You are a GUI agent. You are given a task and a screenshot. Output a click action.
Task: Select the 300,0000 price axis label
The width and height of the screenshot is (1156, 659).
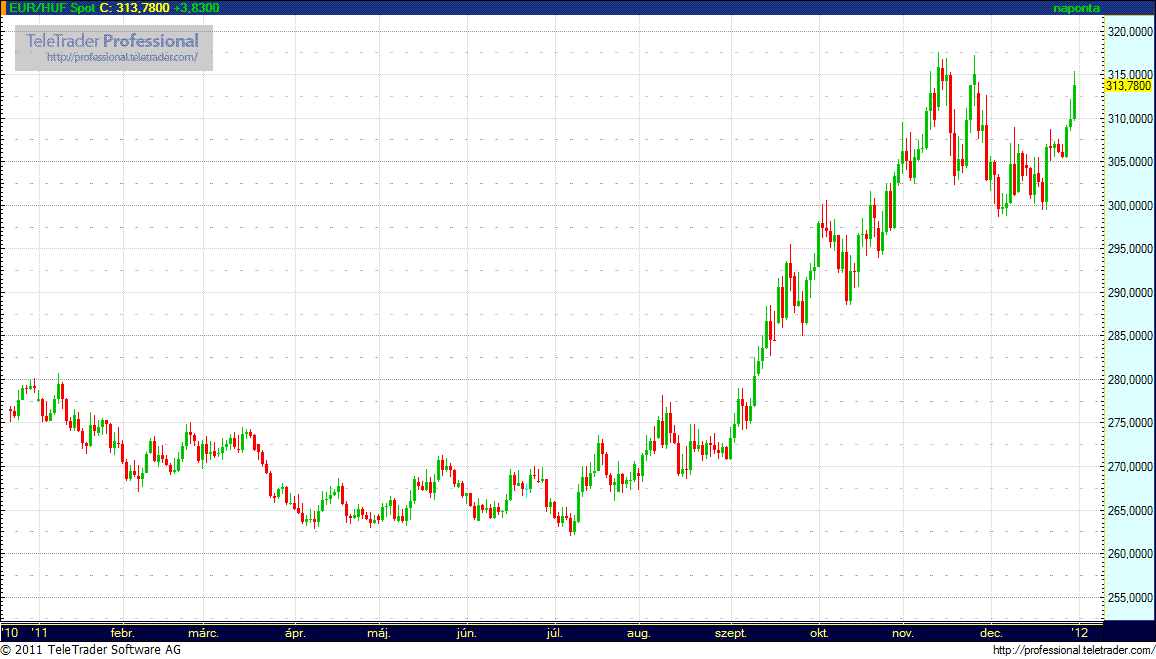[x=1129, y=206]
